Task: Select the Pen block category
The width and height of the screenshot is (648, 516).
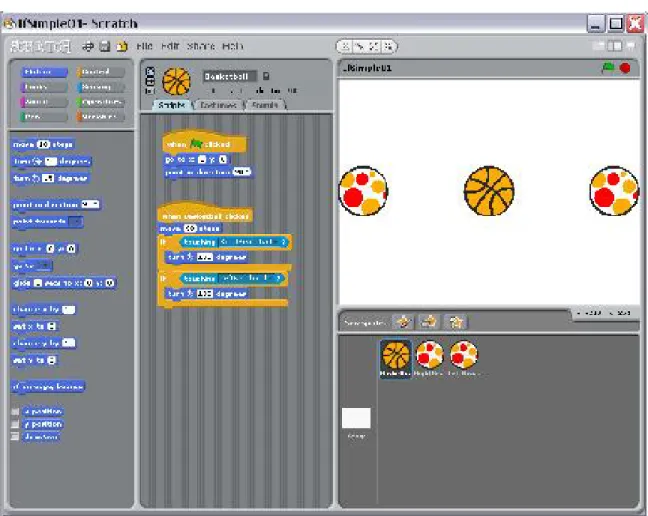Action: [x=44, y=117]
